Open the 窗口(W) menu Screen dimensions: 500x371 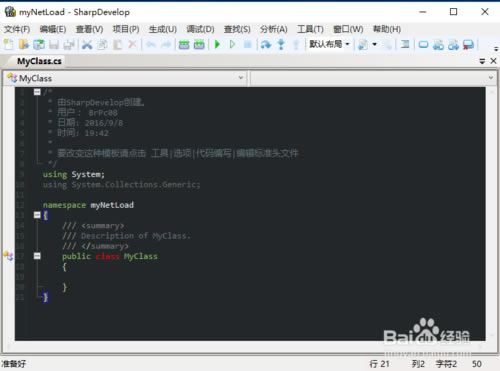(x=348, y=29)
